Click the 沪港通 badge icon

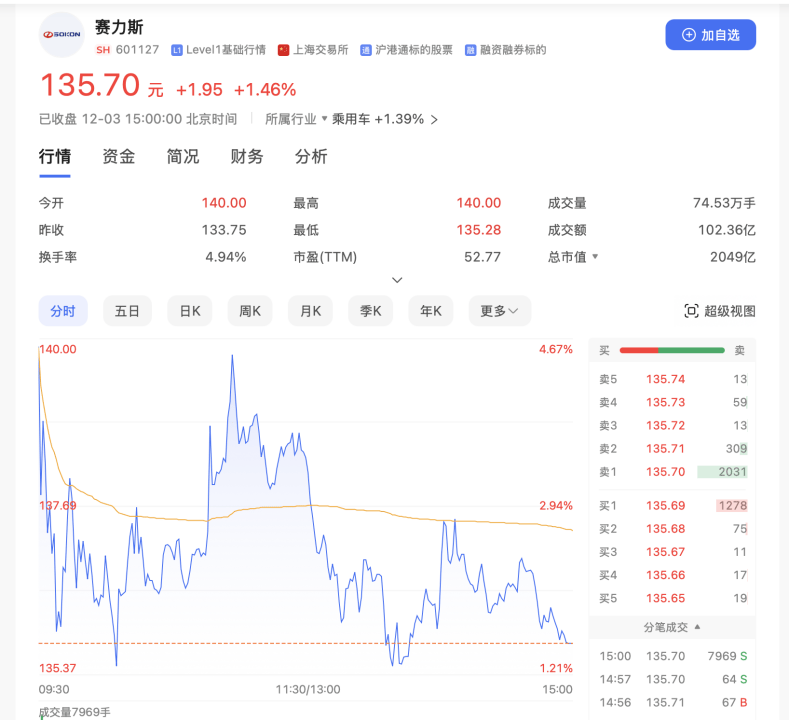click(x=366, y=50)
